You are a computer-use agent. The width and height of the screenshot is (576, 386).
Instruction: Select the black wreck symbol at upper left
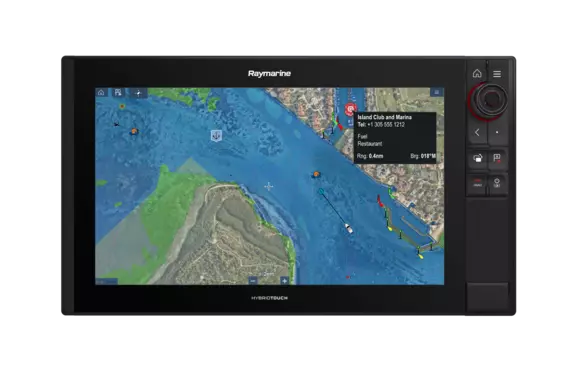(x=116, y=124)
